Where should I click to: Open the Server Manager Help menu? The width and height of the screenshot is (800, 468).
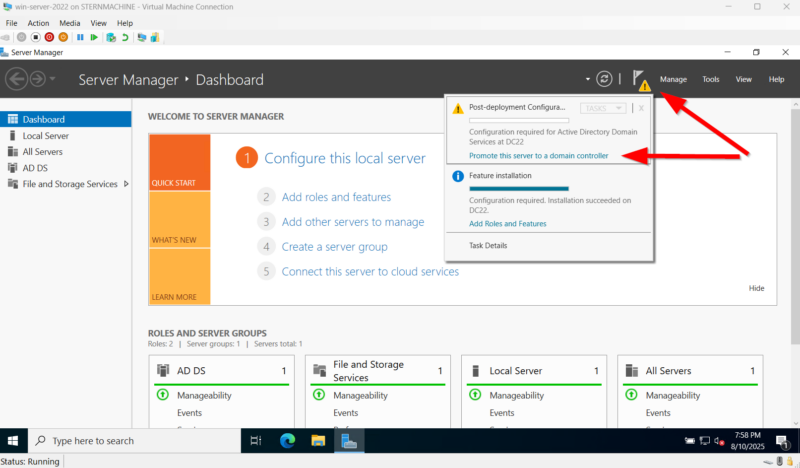(776, 79)
